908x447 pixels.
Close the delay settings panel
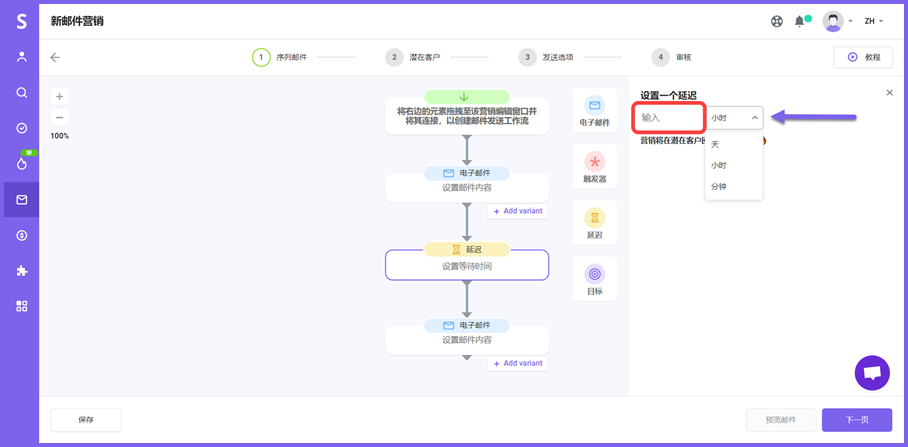click(x=889, y=93)
